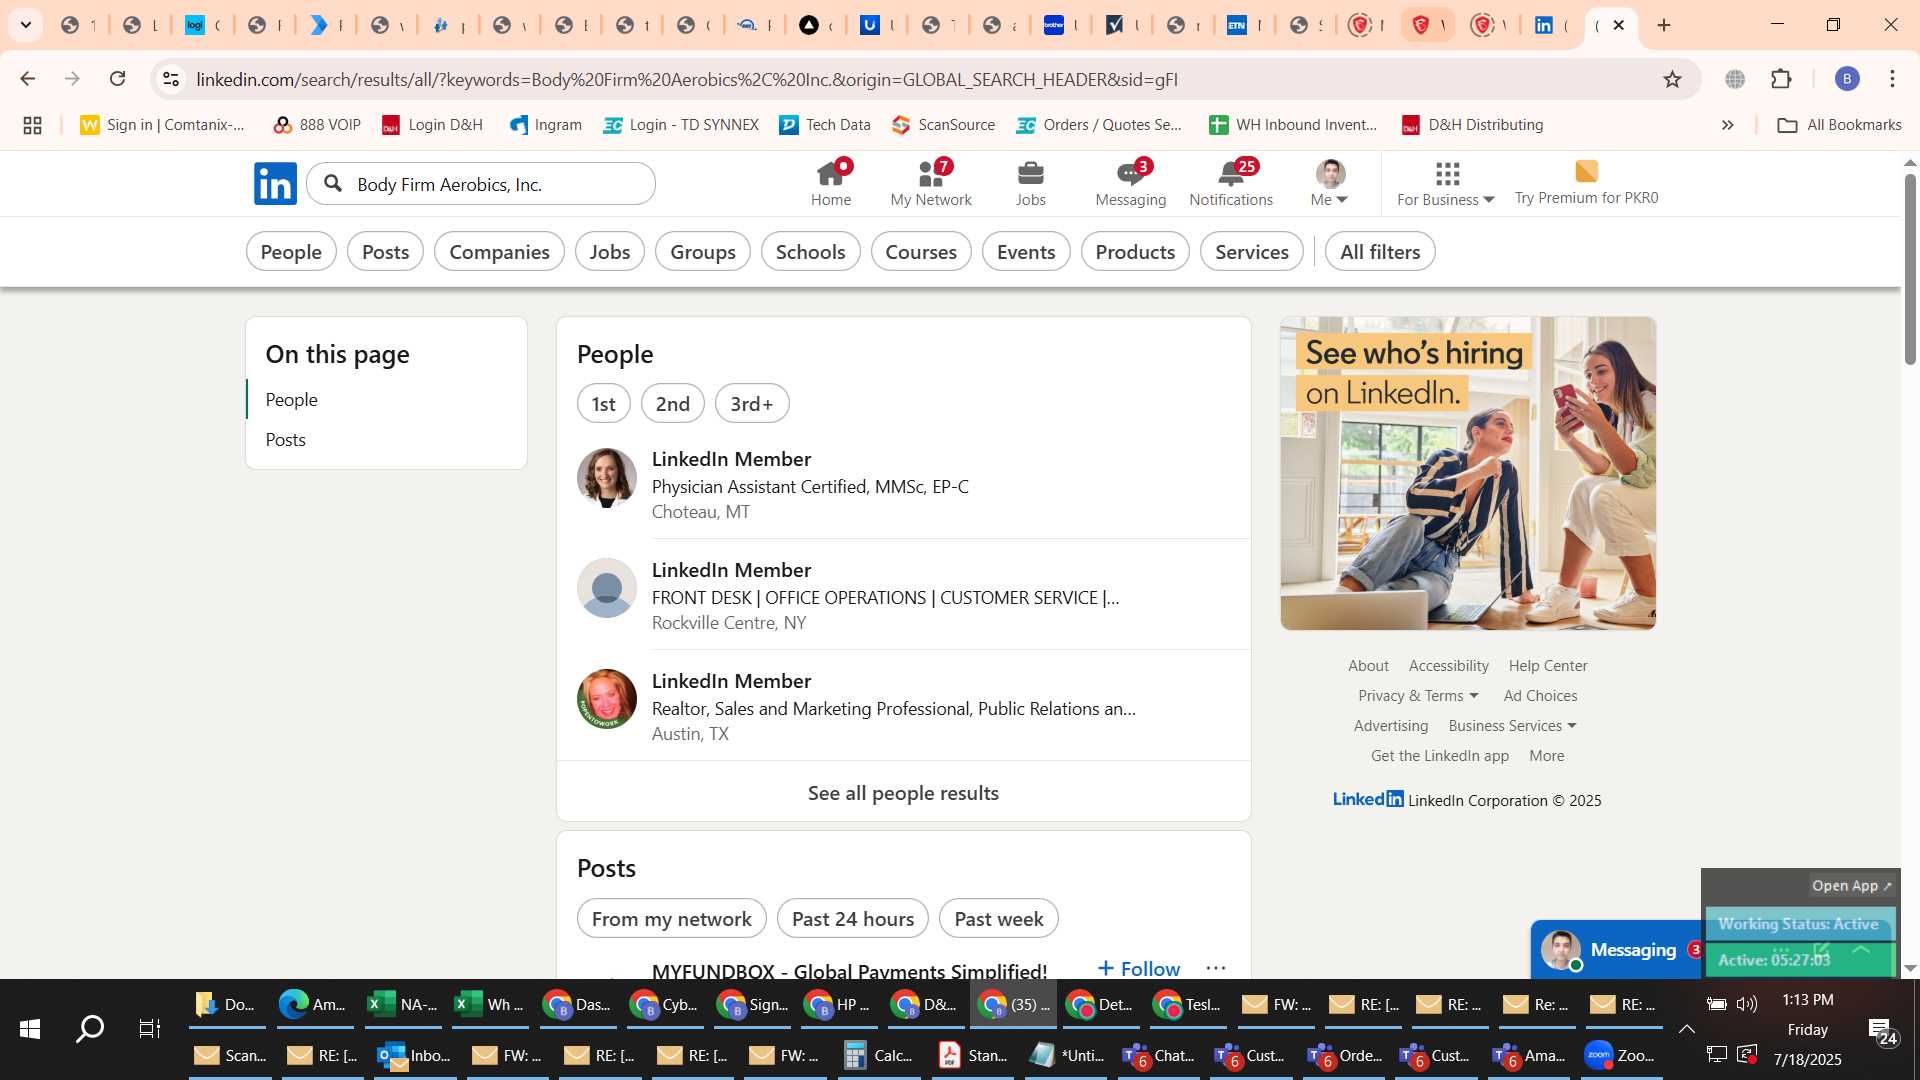Toggle 1st connections filter
1920x1080 pixels.
603,404
